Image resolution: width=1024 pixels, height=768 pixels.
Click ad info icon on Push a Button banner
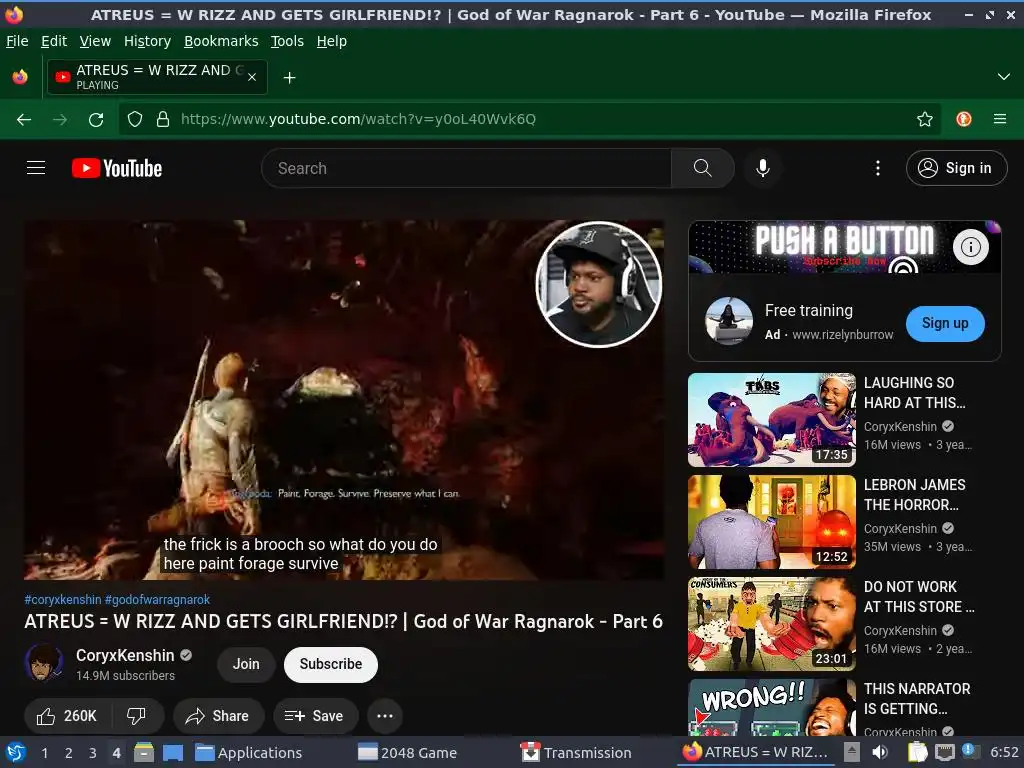click(970, 246)
